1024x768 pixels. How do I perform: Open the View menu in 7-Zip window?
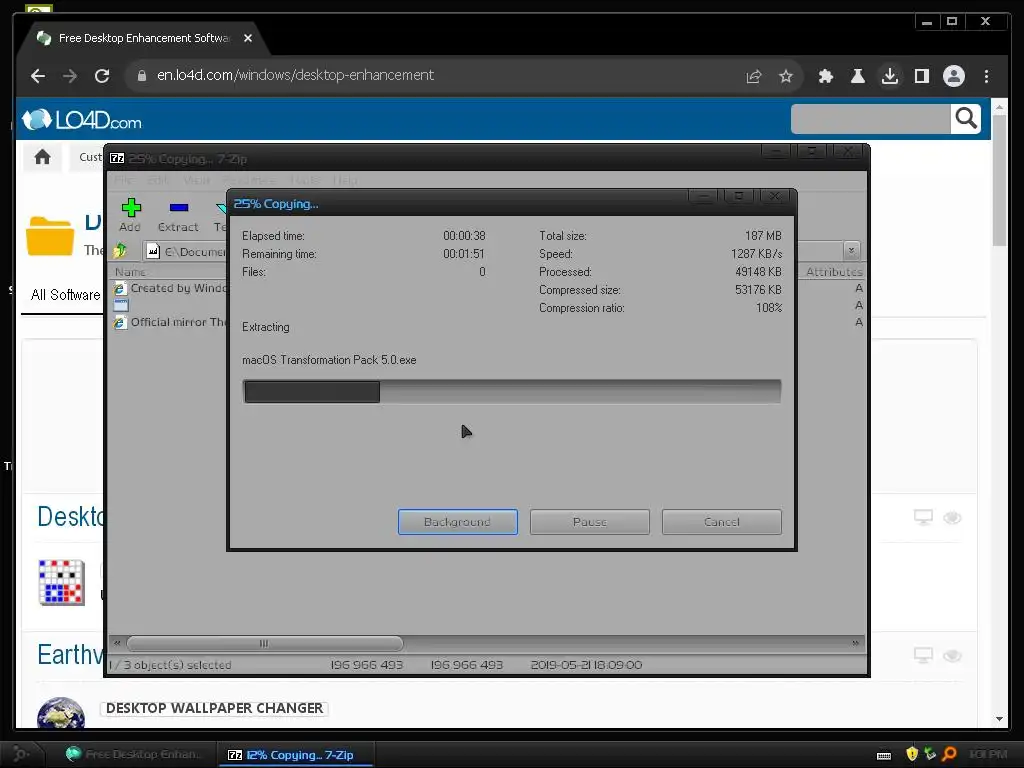(197, 180)
